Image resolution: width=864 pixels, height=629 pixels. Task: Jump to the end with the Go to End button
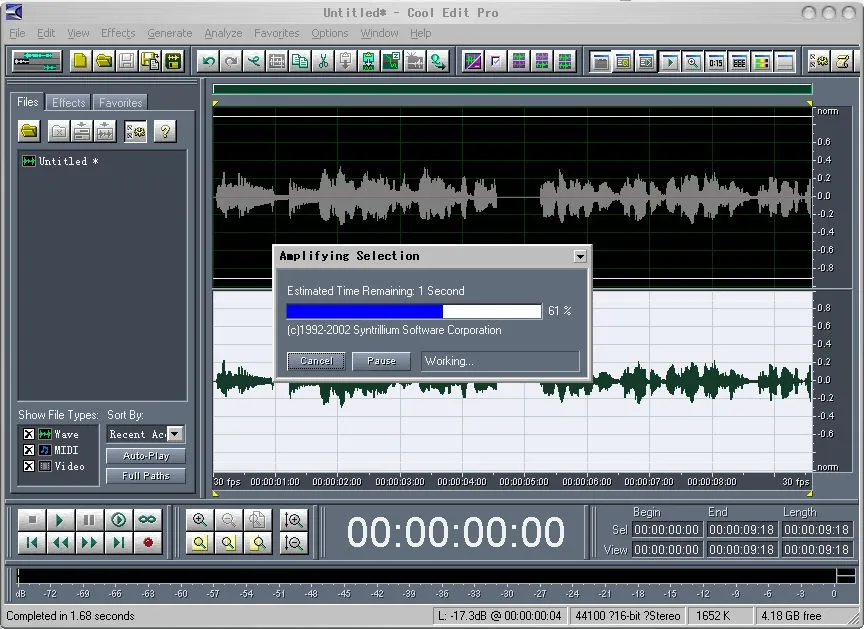118,543
